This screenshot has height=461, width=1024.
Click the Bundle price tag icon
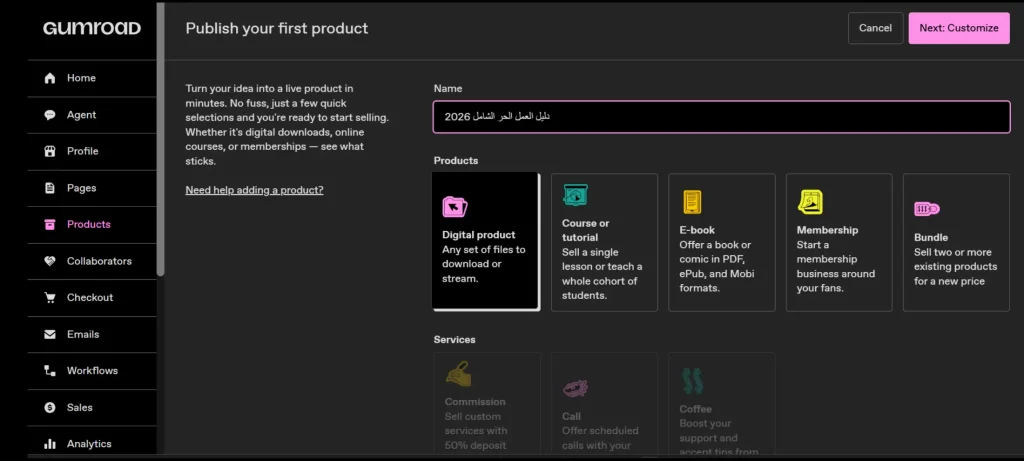click(x=927, y=209)
